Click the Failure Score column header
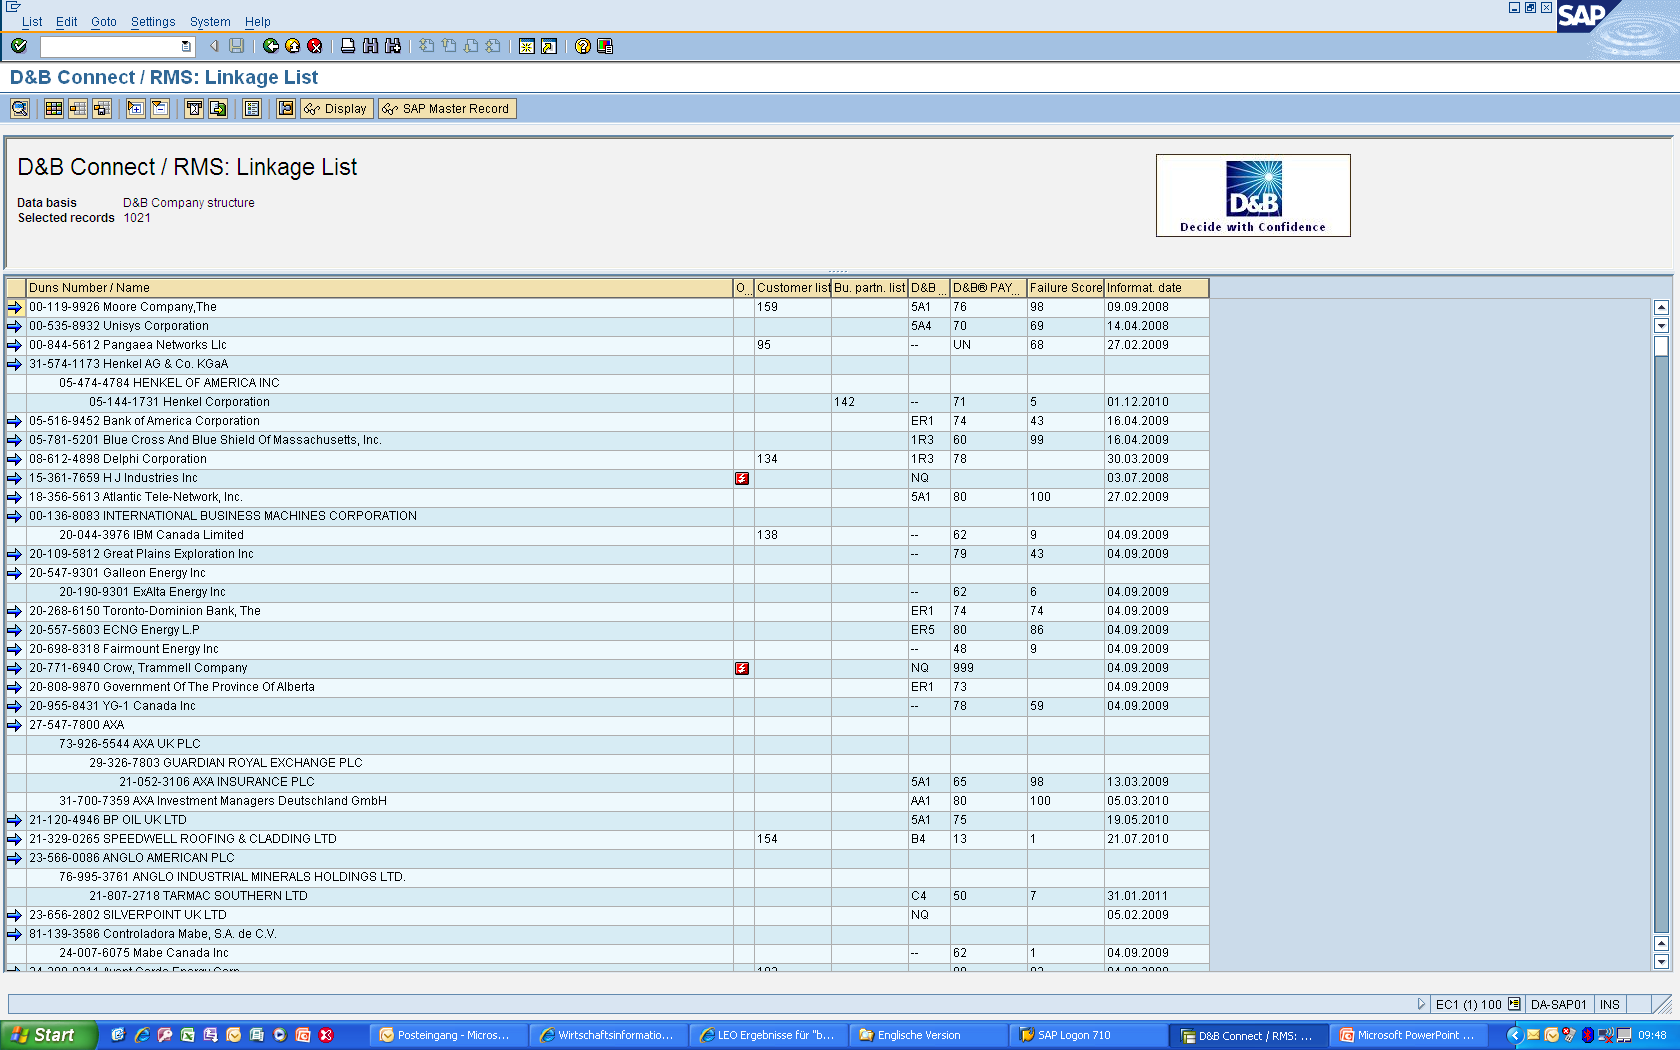The image size is (1680, 1050). coord(1066,288)
